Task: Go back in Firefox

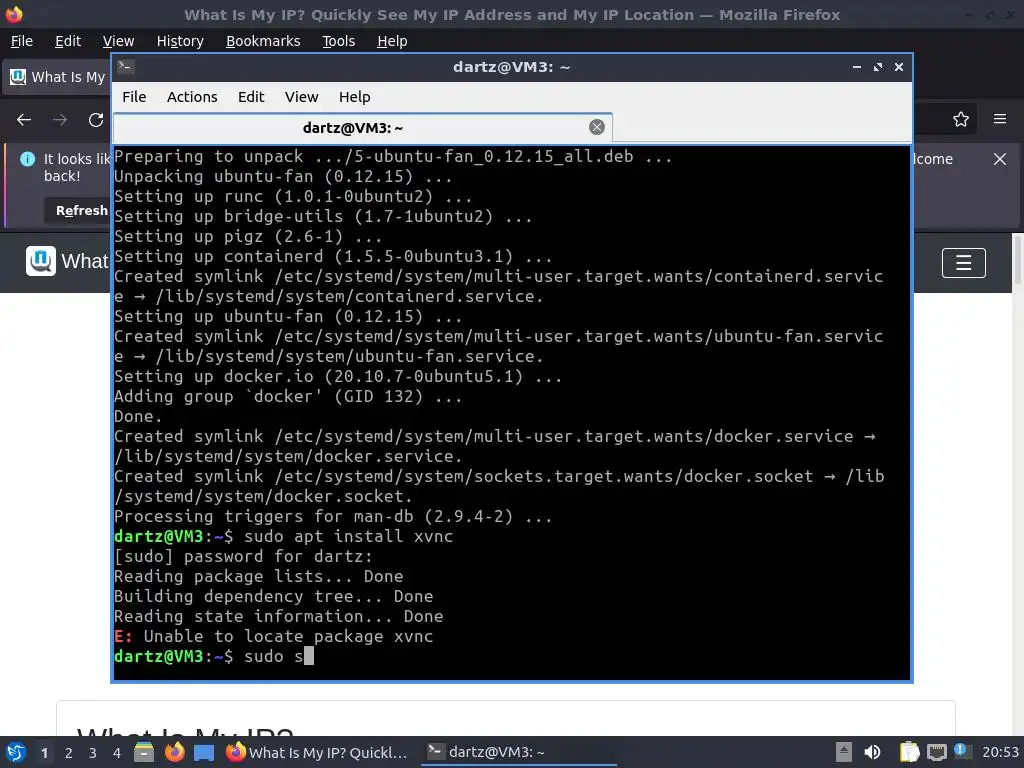Action: (x=24, y=120)
